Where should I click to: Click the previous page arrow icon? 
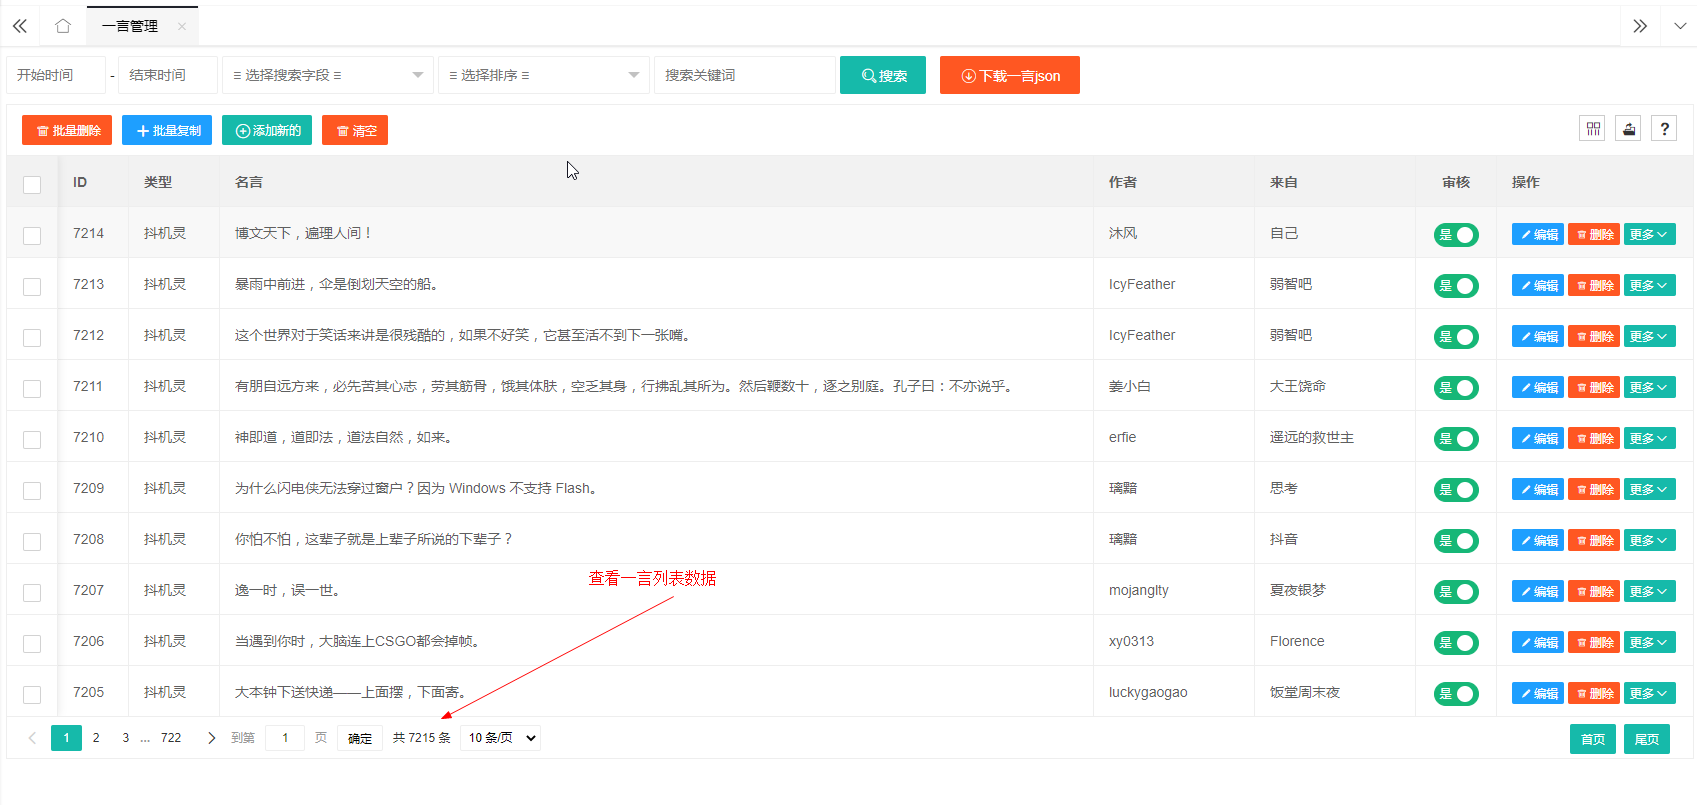coord(32,738)
